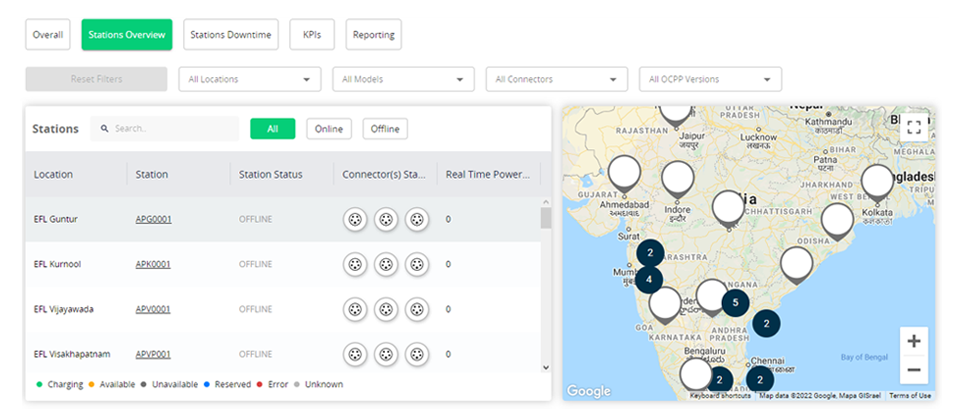Click first connector icon of EFL Visakhapatnam
This screenshot has width=960, height=420.
[x=355, y=354]
